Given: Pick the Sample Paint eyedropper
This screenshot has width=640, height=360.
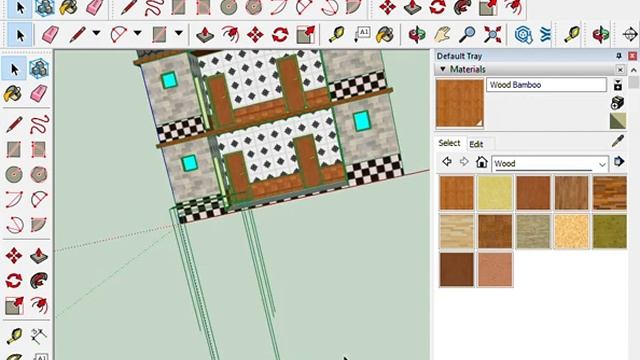Looking at the screenshot, I should click(618, 141).
